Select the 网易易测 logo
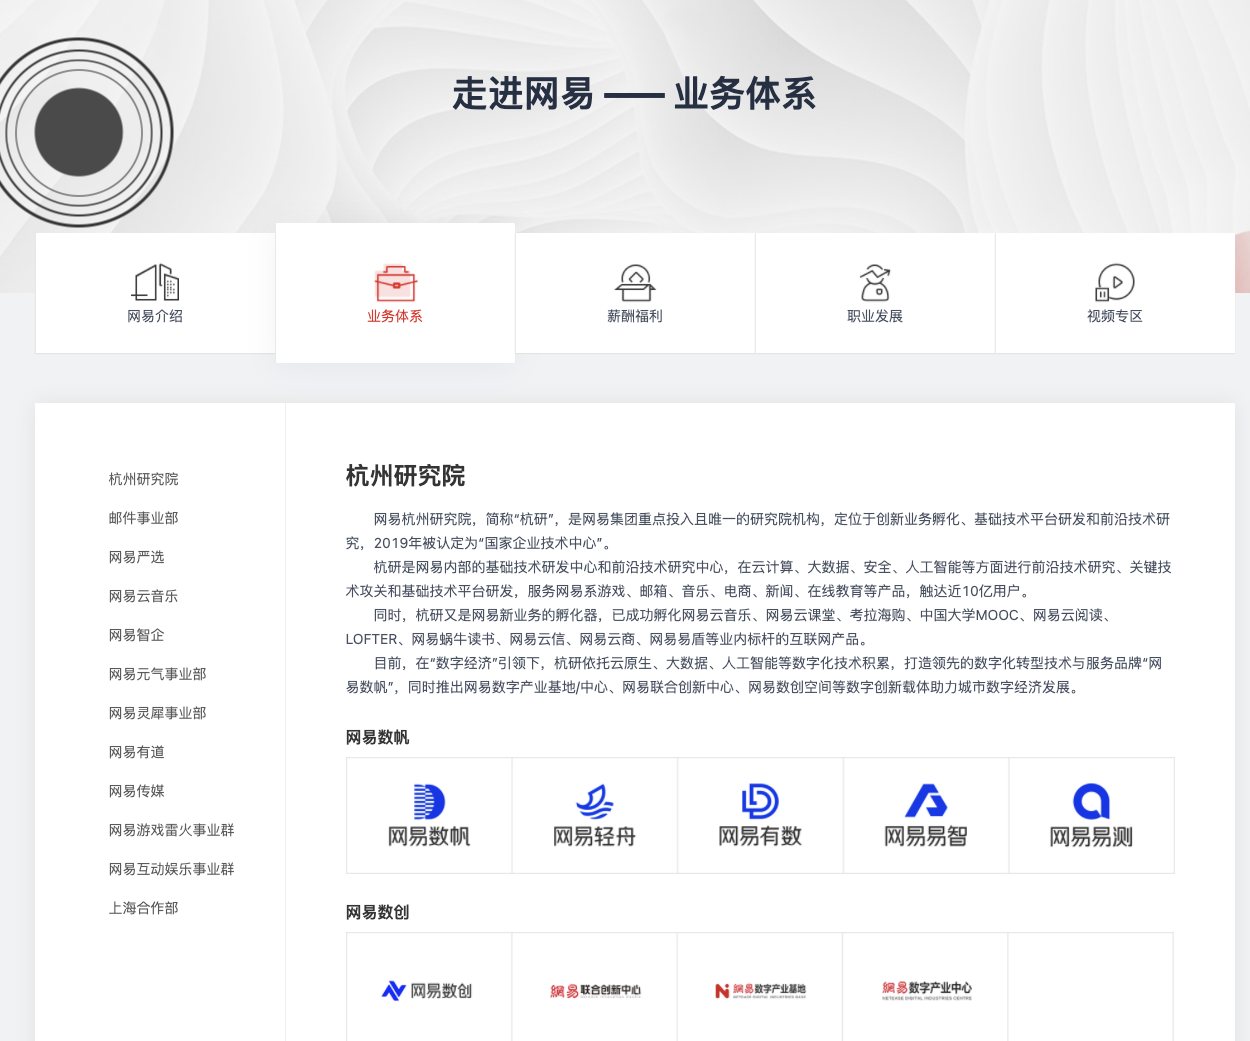1250x1041 pixels. tap(1091, 814)
